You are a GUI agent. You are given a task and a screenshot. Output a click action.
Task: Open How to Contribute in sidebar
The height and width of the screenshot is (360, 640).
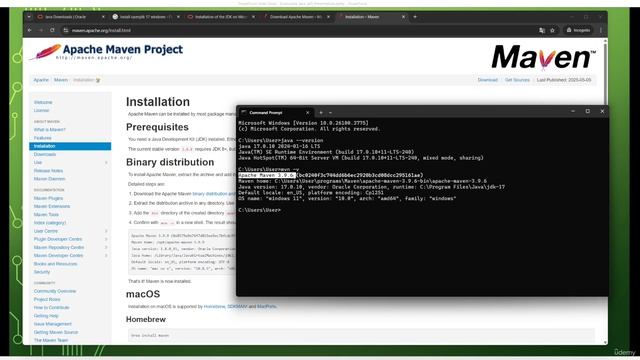pyautogui.click(x=51, y=308)
